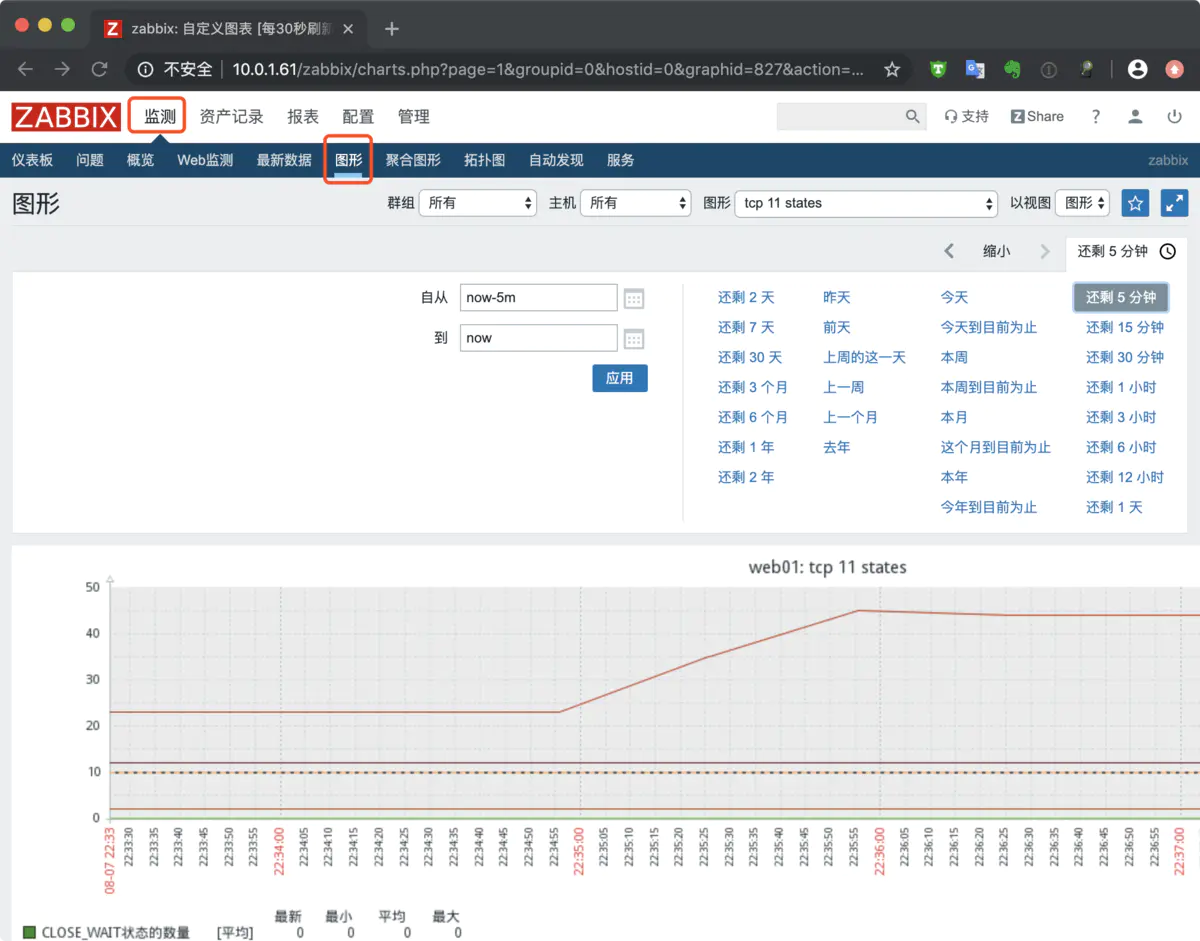Open the Chrome profile avatar

pyautogui.click(x=1137, y=69)
